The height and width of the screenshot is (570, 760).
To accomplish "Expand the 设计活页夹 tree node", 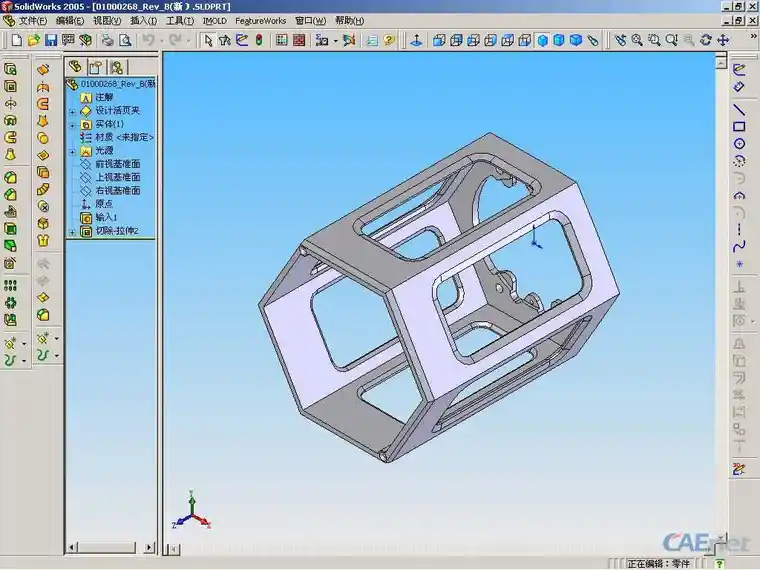I will point(72,112).
